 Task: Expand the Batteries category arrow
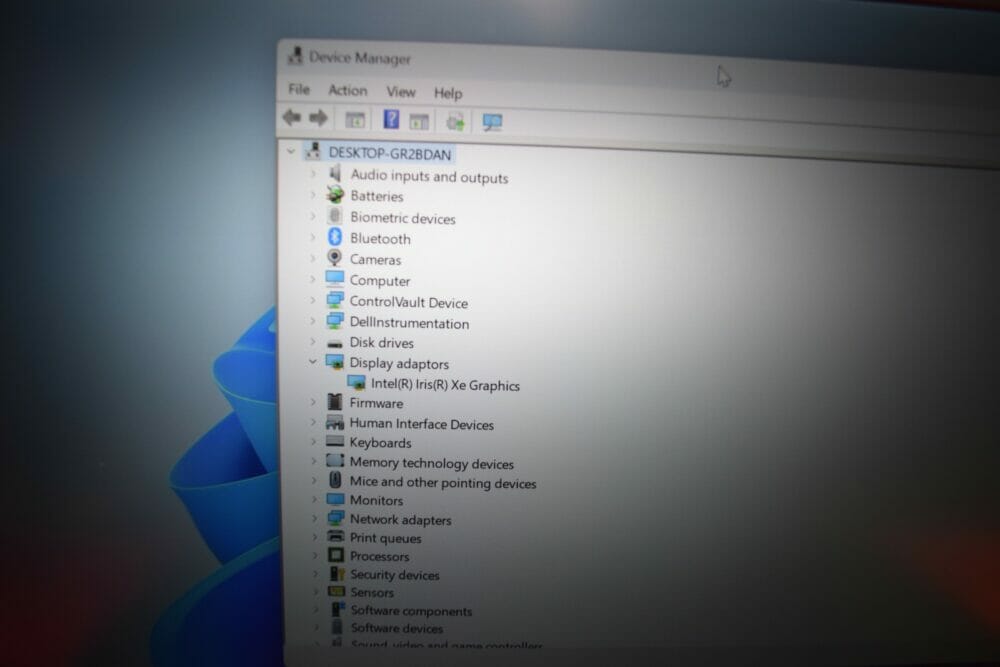312,194
